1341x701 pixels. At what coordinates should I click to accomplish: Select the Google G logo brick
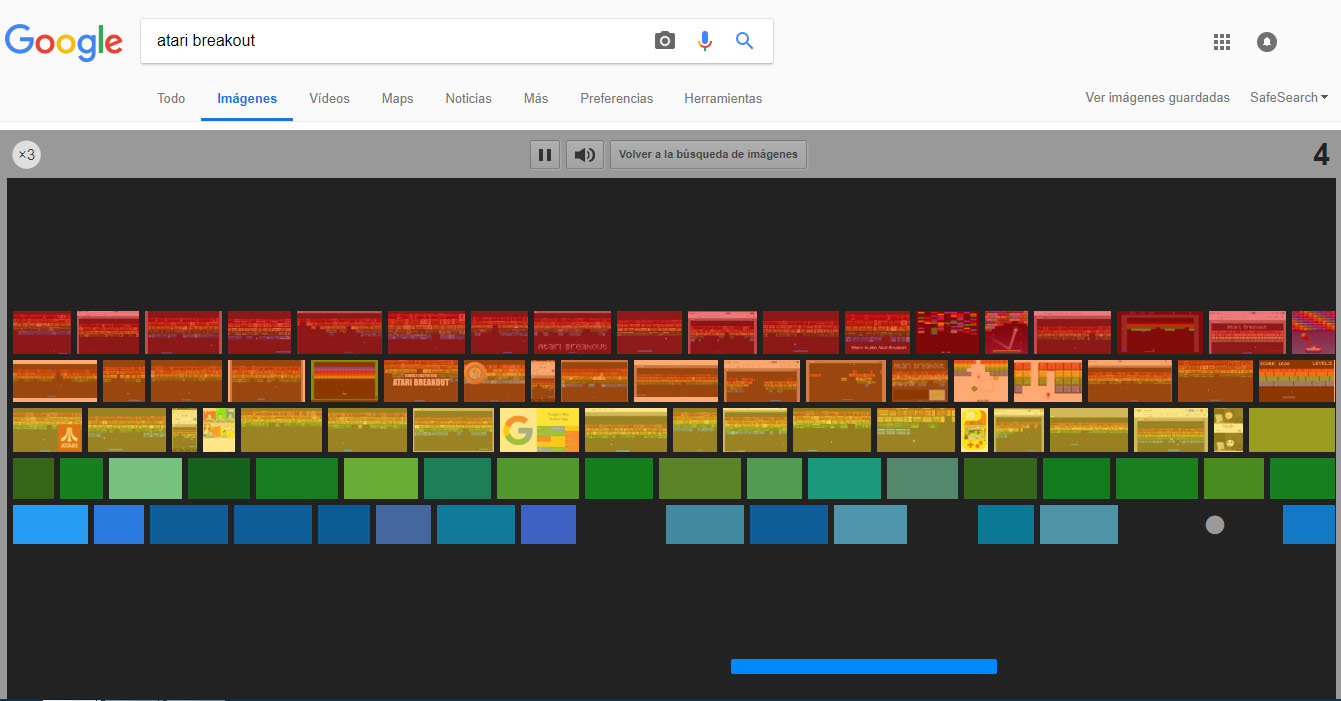pos(539,430)
